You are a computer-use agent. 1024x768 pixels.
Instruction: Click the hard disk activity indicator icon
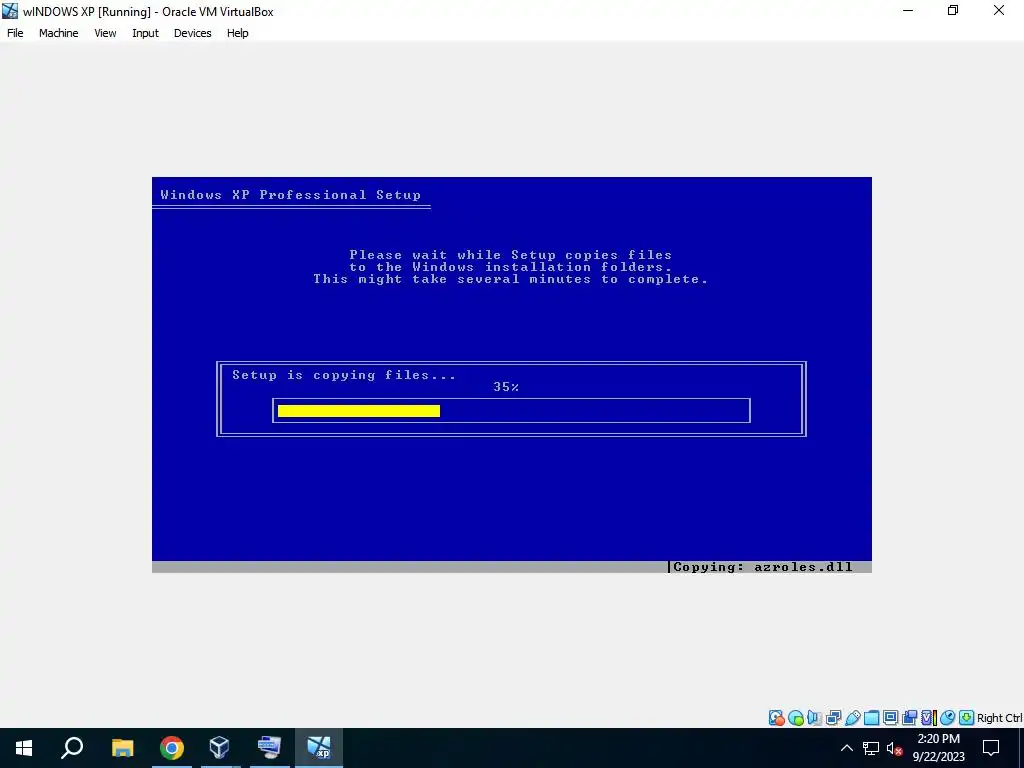coord(776,718)
